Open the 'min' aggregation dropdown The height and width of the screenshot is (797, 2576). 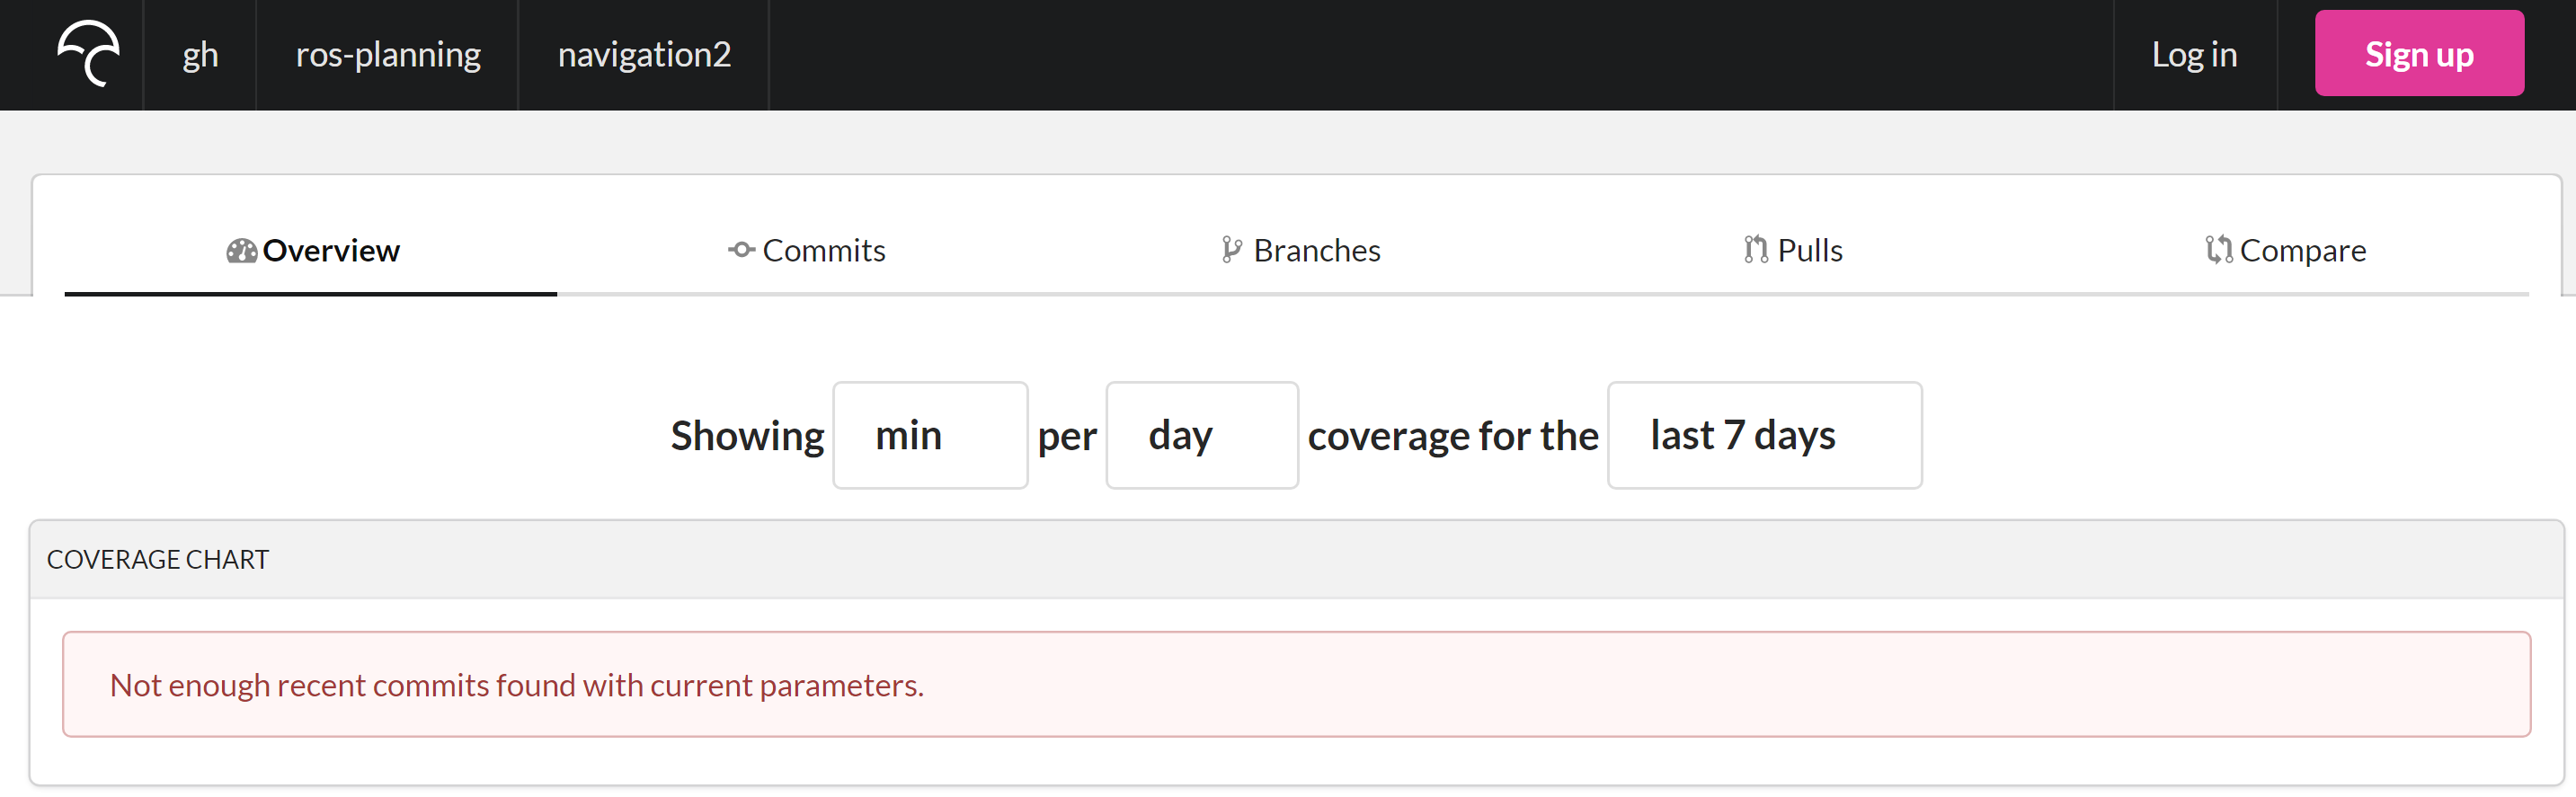coord(929,436)
